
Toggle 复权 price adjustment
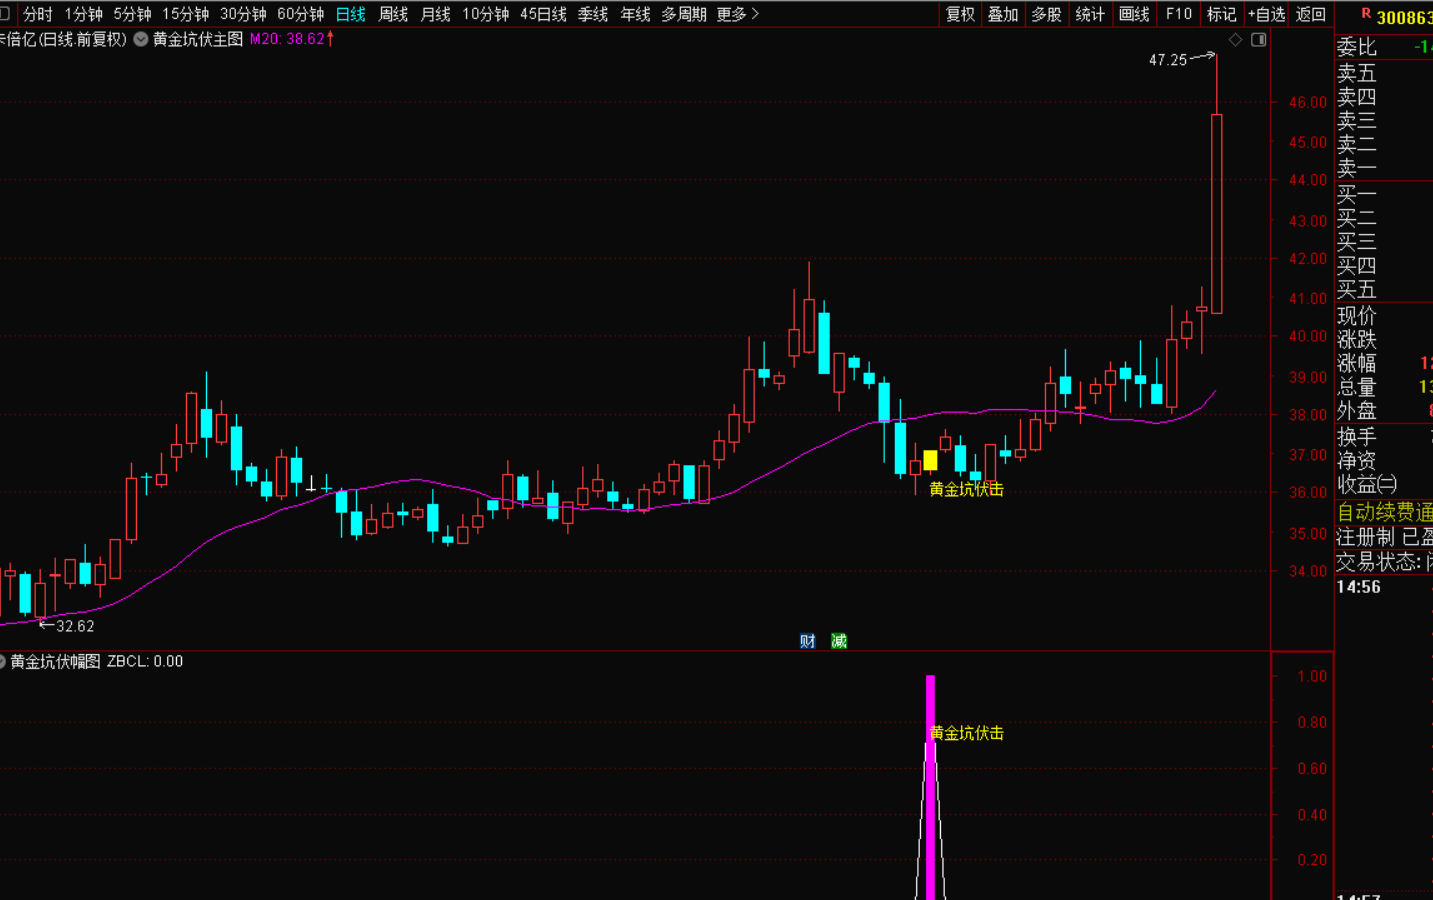960,14
